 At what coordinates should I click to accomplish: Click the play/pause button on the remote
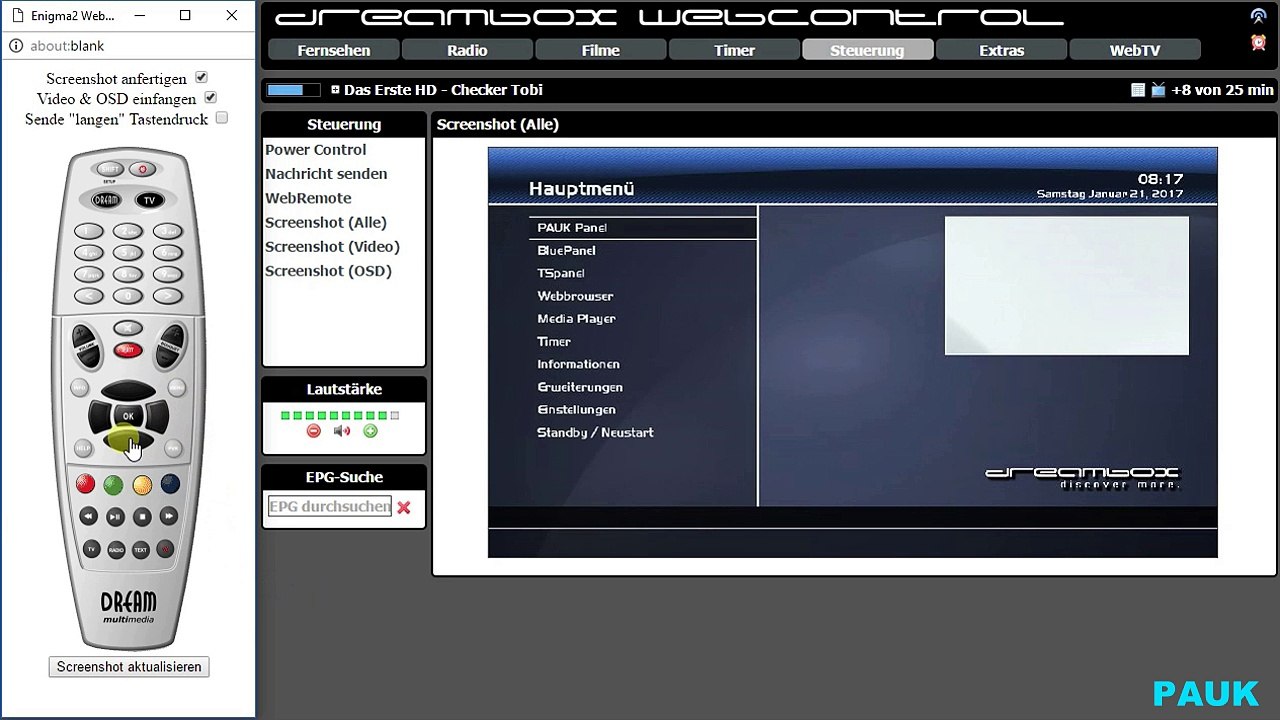115,516
